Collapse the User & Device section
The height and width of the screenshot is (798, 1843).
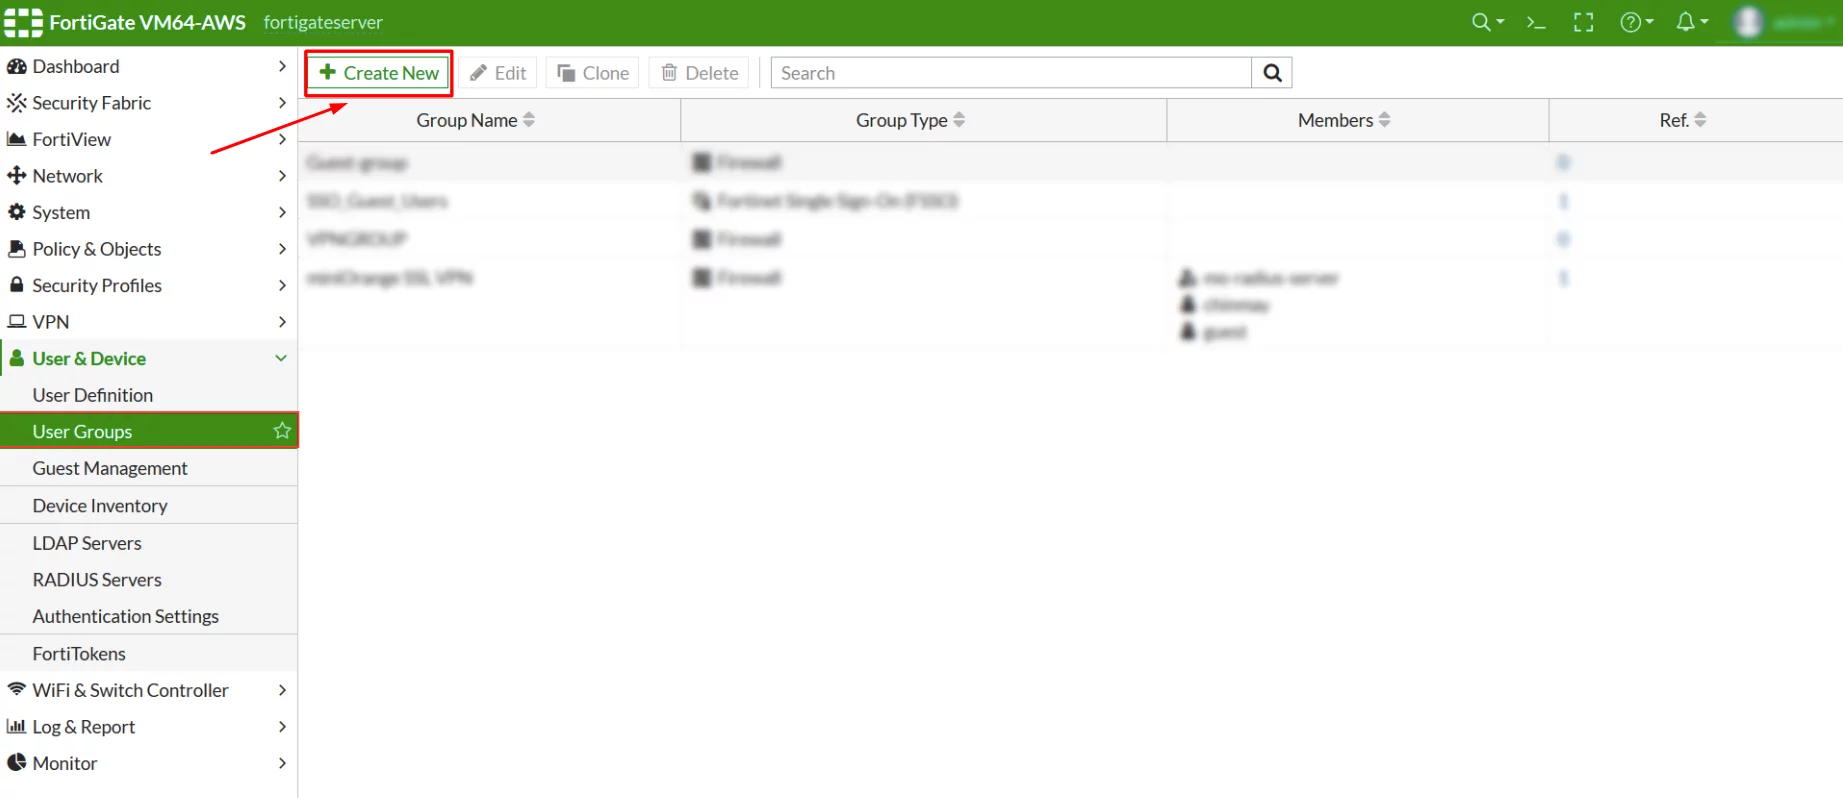[x=148, y=358]
